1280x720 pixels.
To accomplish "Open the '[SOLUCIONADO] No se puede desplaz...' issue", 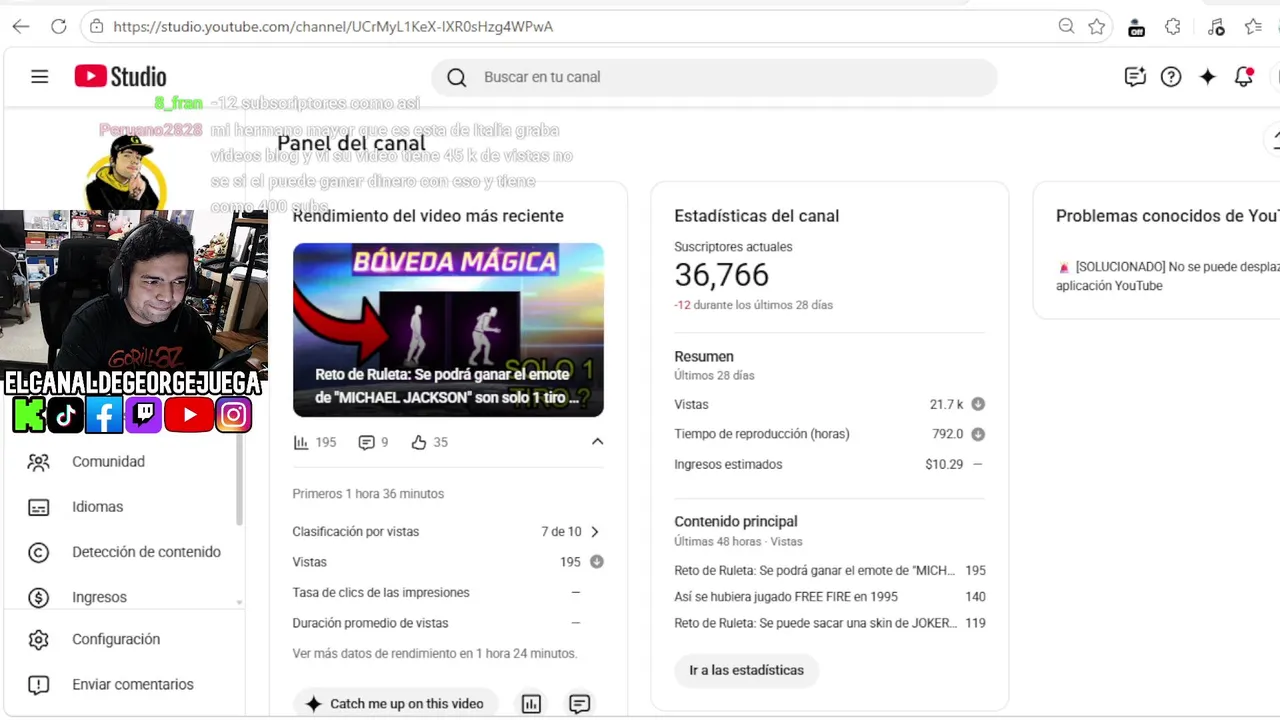I will point(1168,276).
